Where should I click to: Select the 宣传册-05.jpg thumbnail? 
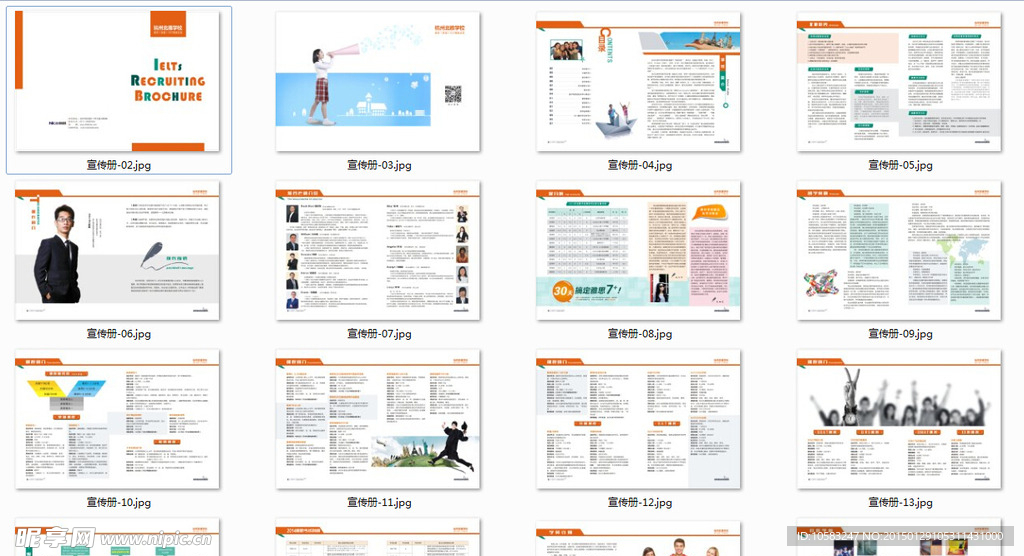tap(899, 81)
